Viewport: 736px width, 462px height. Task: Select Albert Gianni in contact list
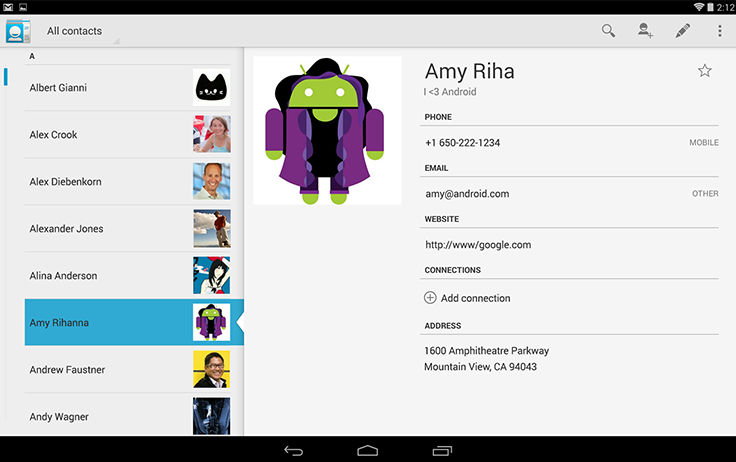(x=128, y=88)
